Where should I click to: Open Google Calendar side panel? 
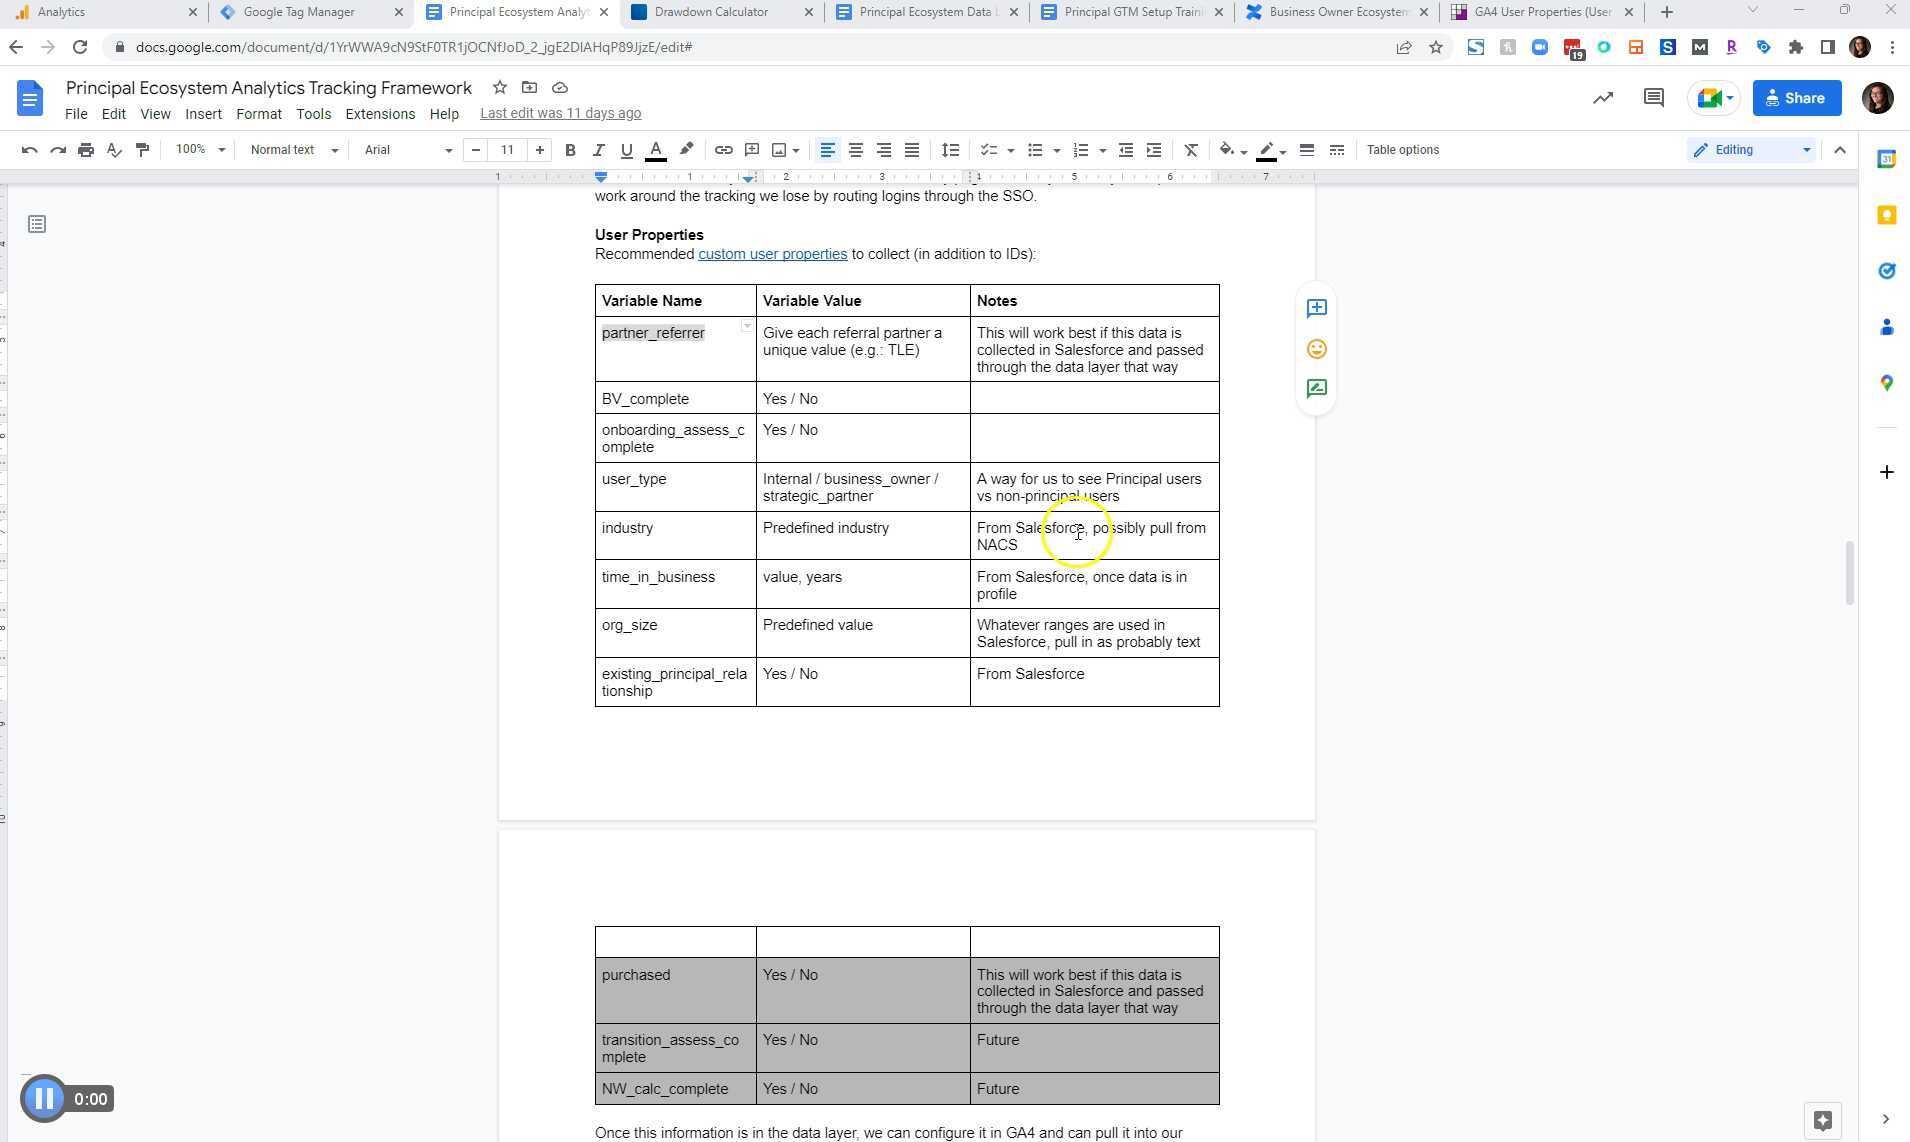tap(1888, 158)
